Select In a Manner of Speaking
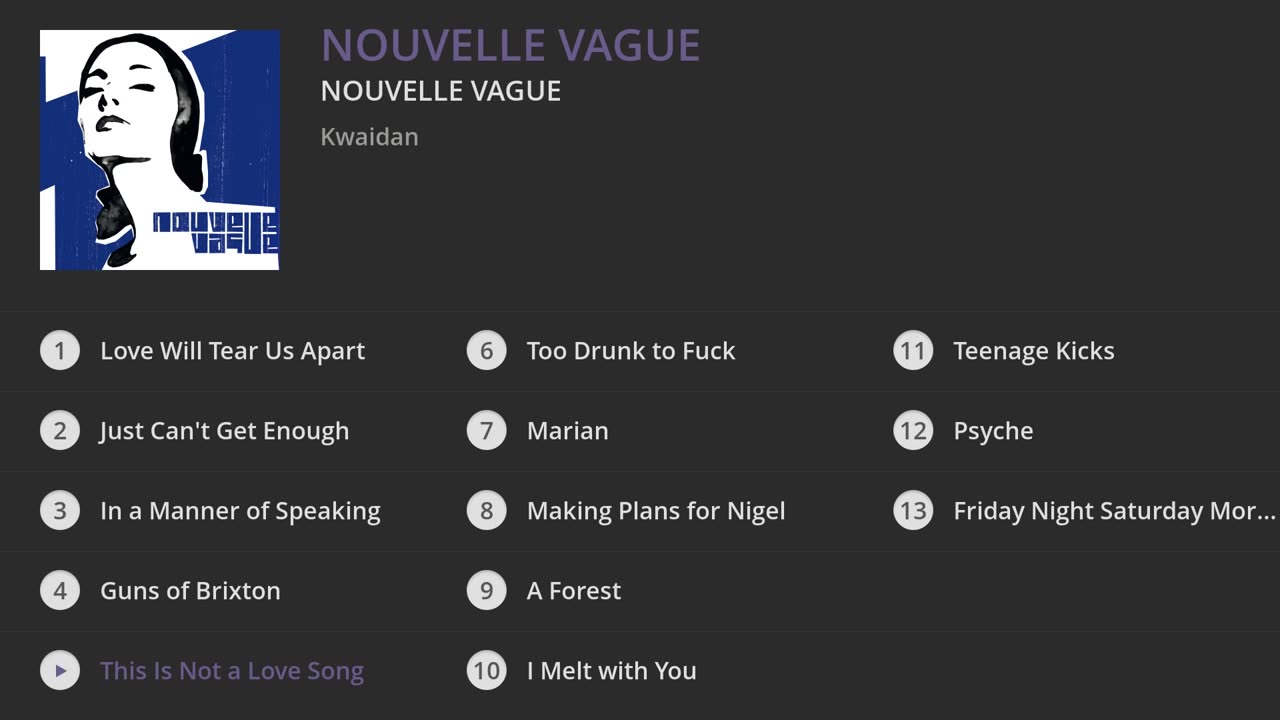The width and height of the screenshot is (1280, 720). tap(240, 511)
